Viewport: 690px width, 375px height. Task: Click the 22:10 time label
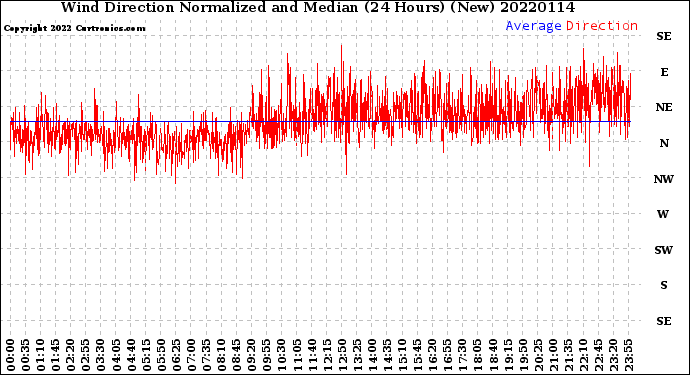click(x=583, y=355)
